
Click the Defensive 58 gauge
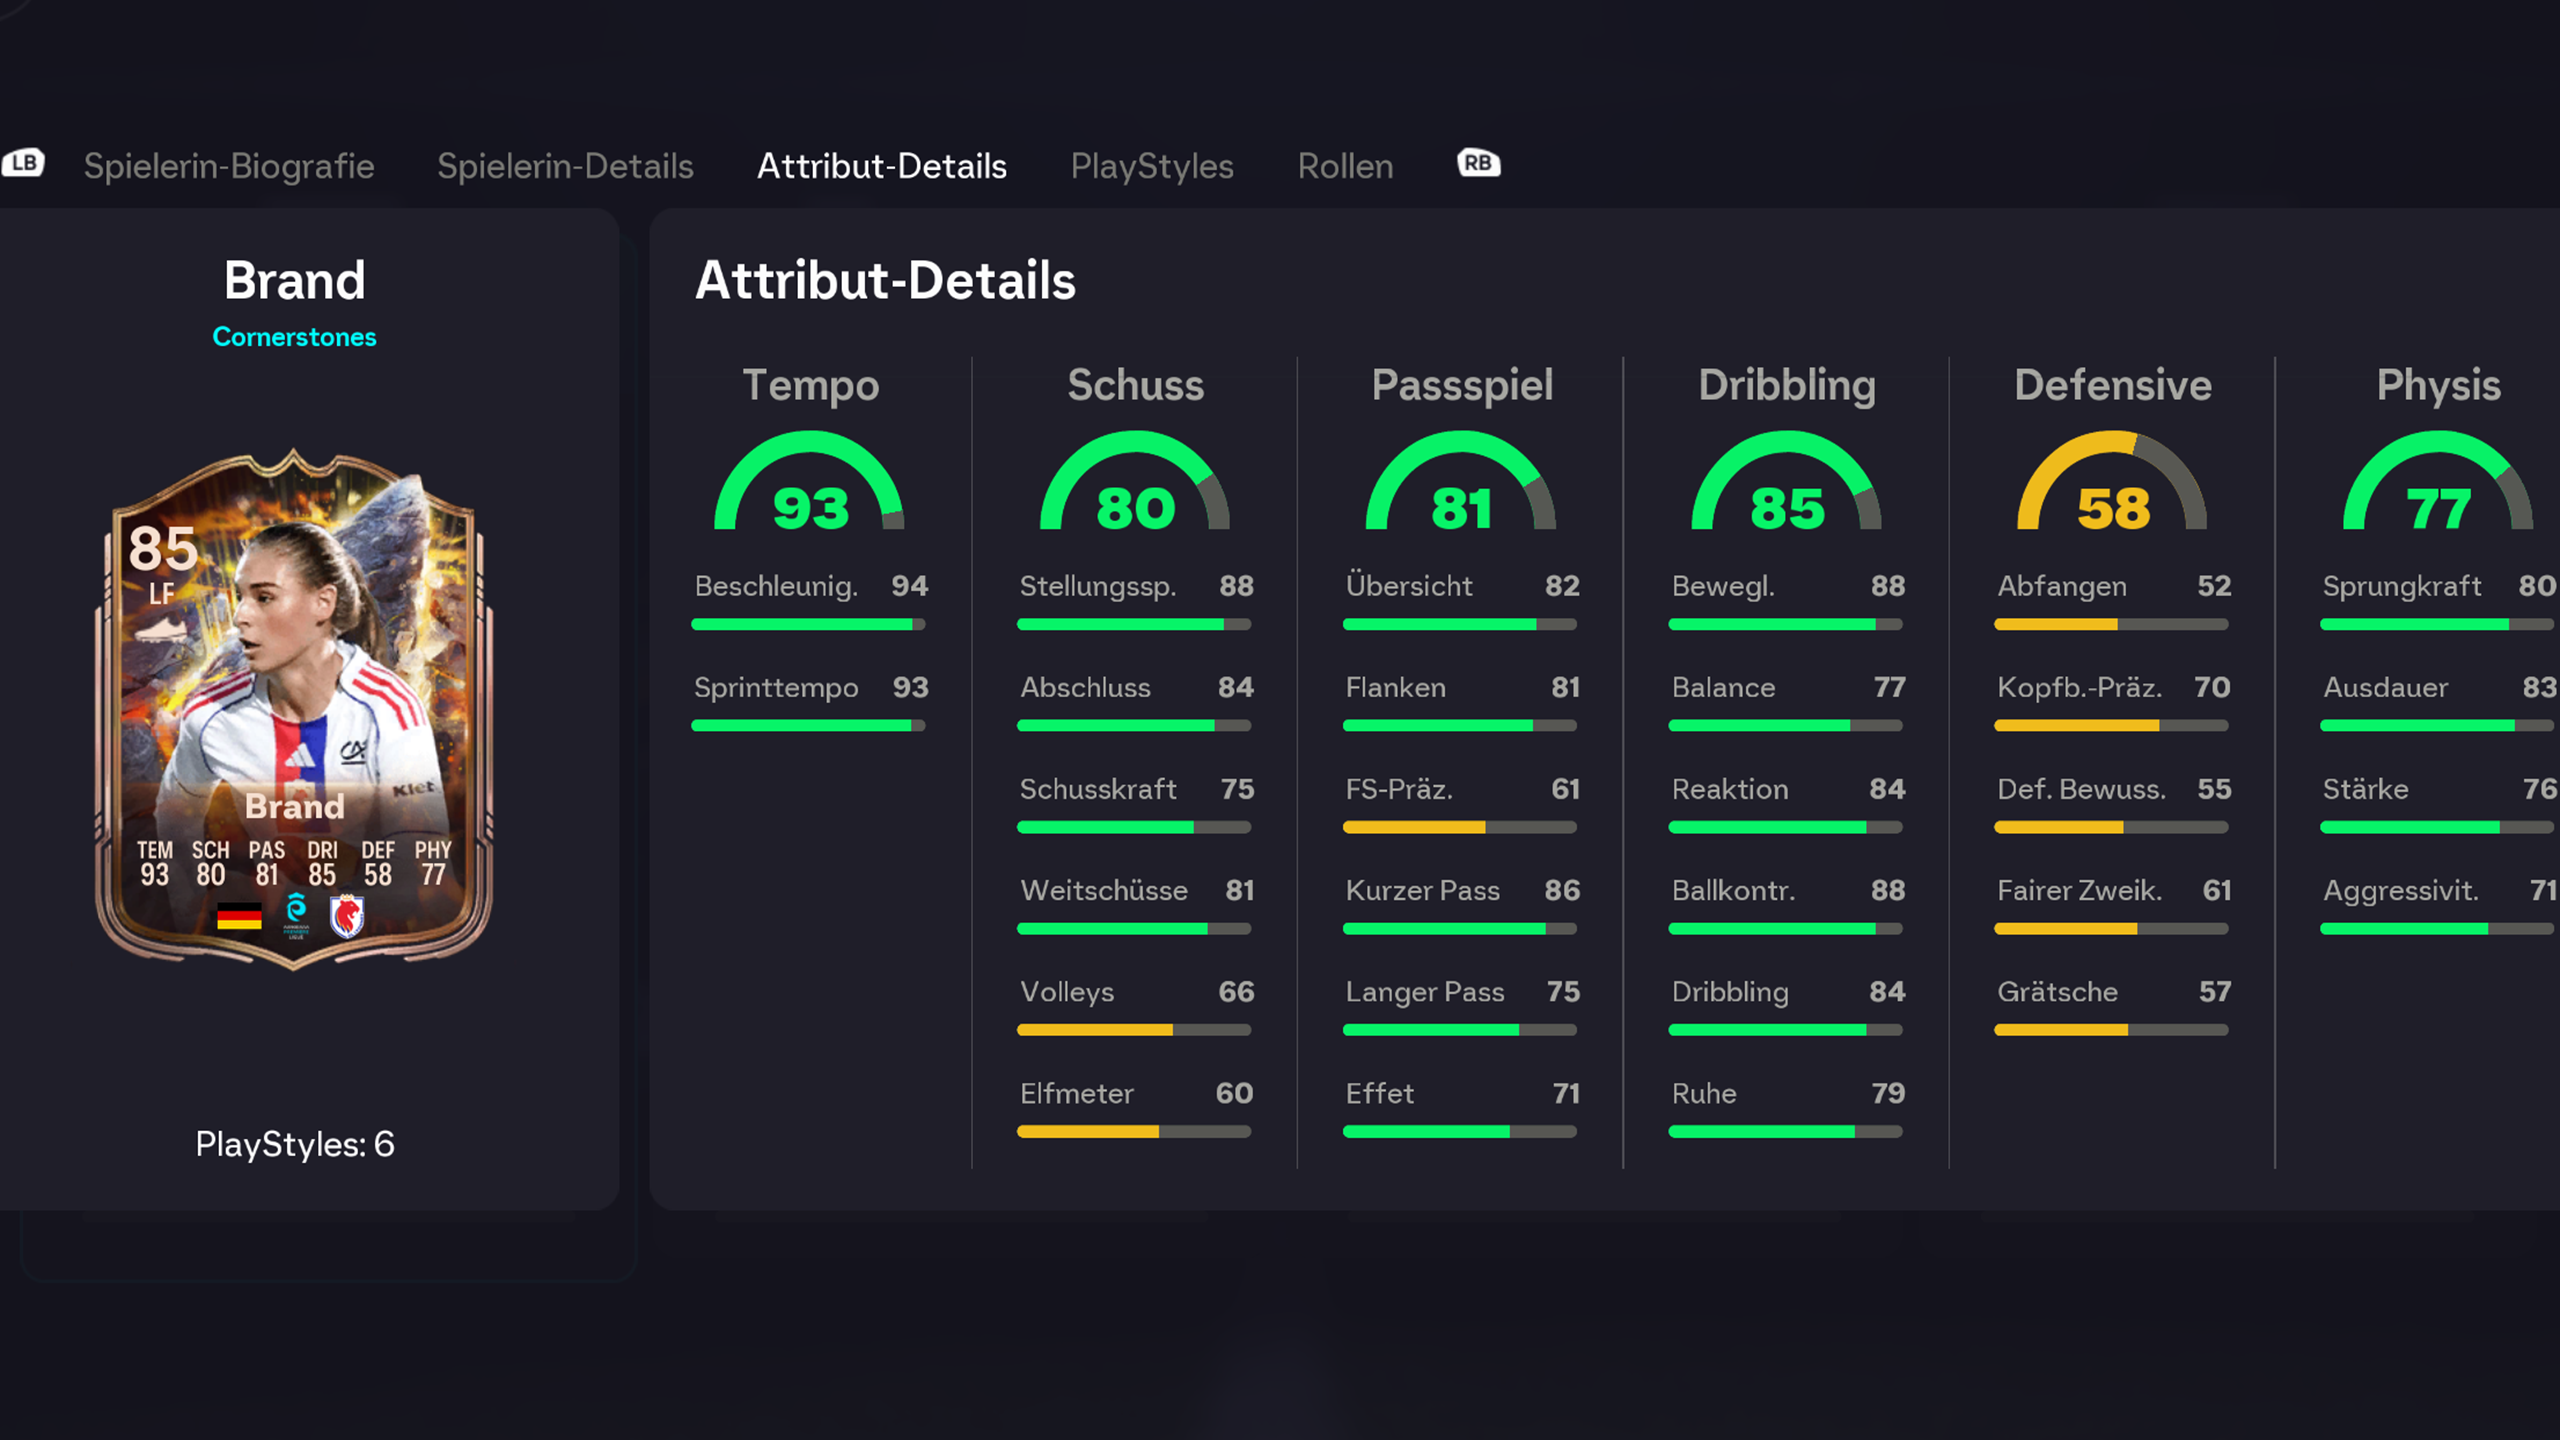pyautogui.click(x=2112, y=487)
